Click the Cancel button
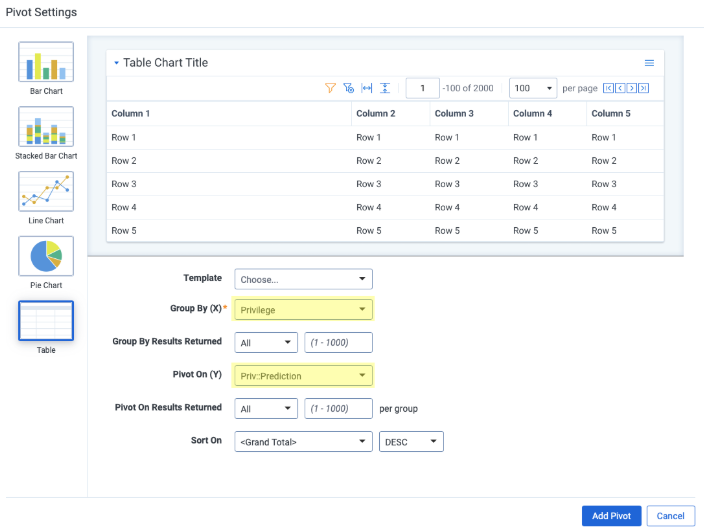Screen dimensions: 704x530 tap(671, 516)
